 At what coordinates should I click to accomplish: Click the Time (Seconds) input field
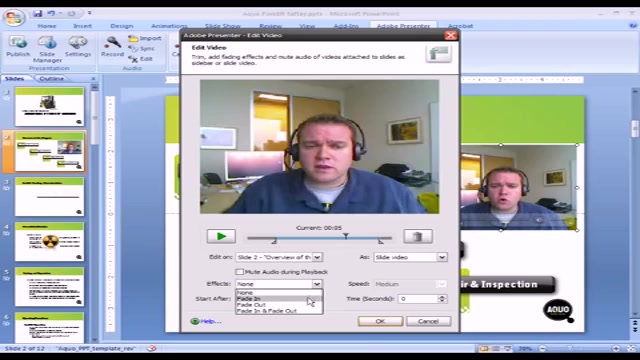click(x=418, y=299)
